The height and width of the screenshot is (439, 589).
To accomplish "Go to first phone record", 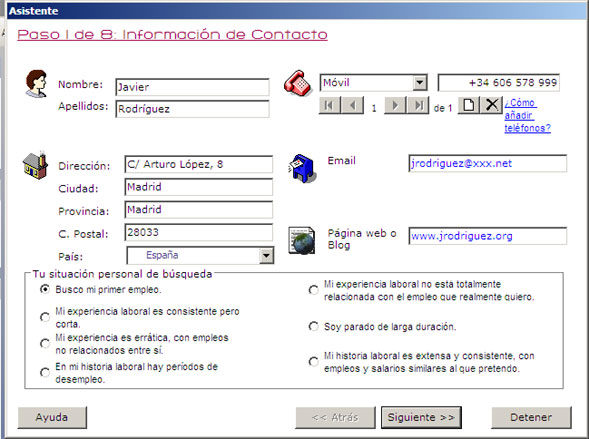I will coord(330,105).
